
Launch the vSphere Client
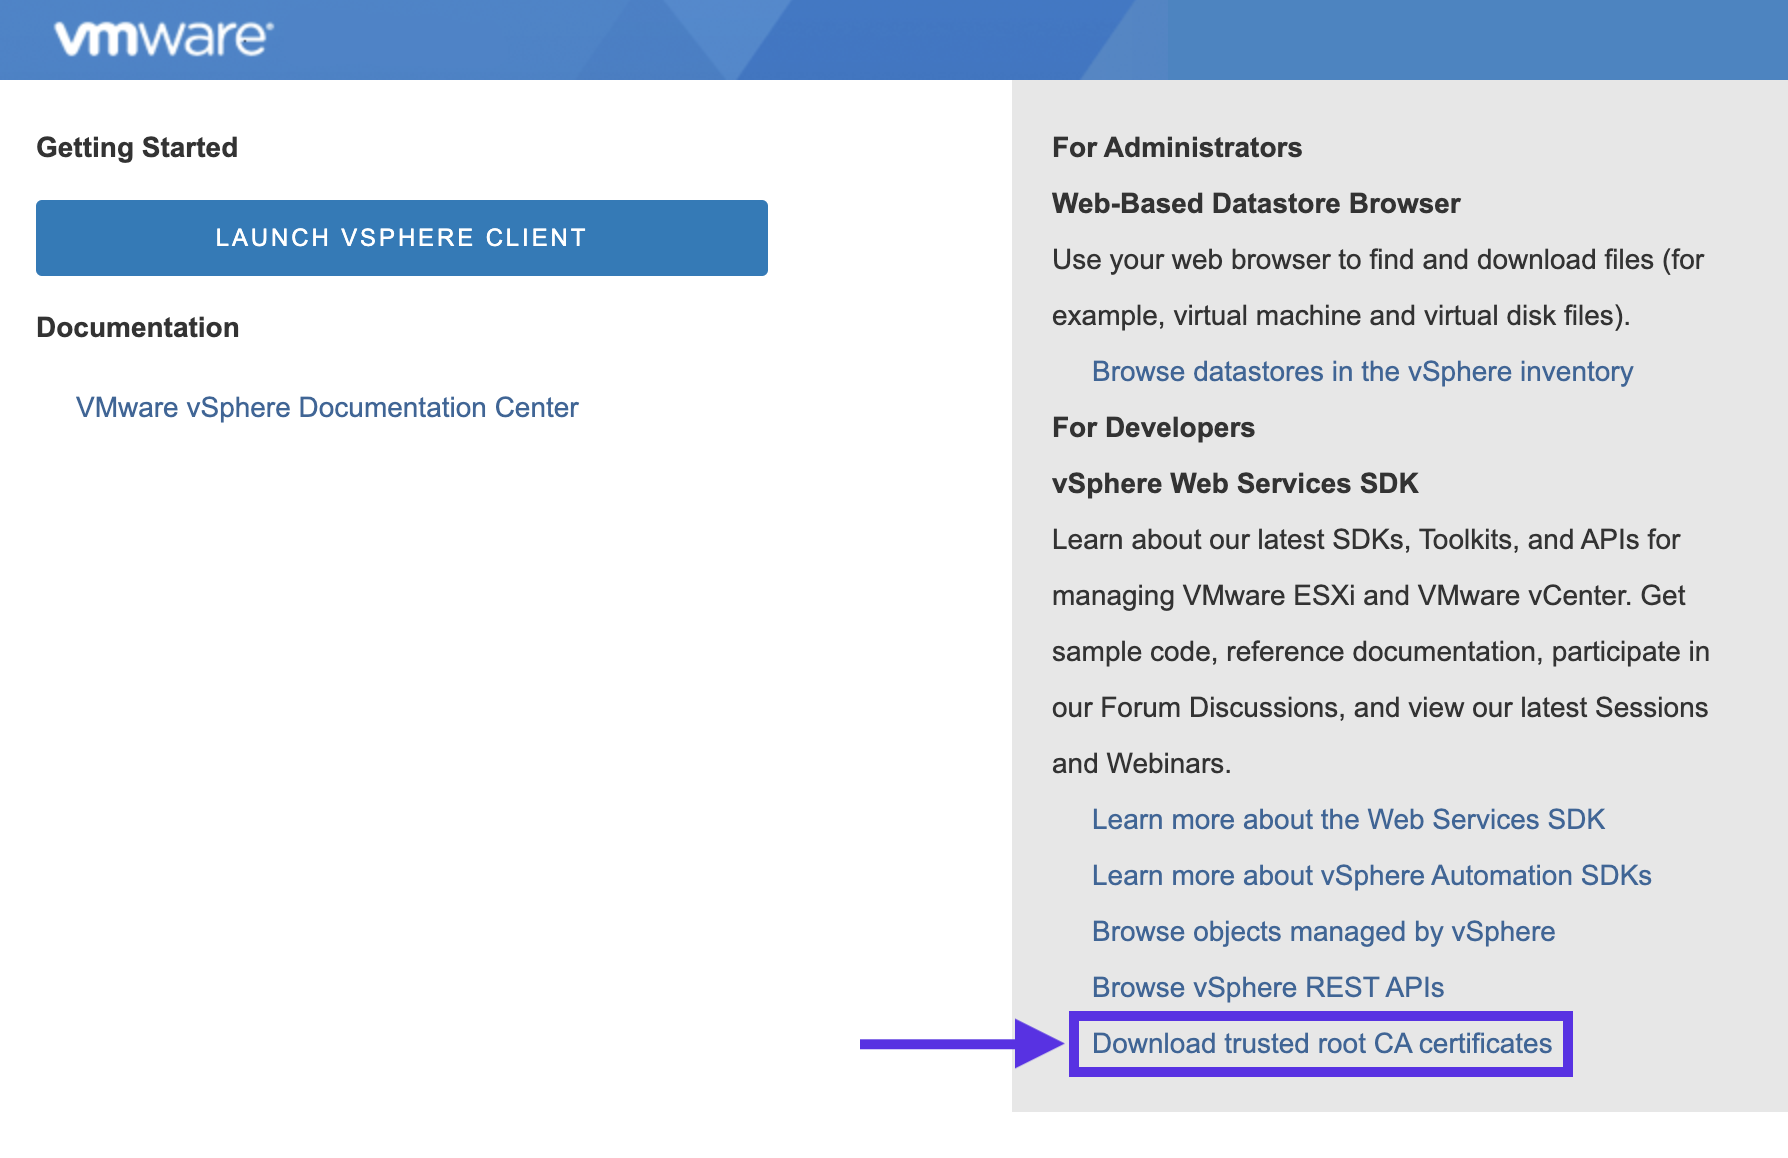402,238
